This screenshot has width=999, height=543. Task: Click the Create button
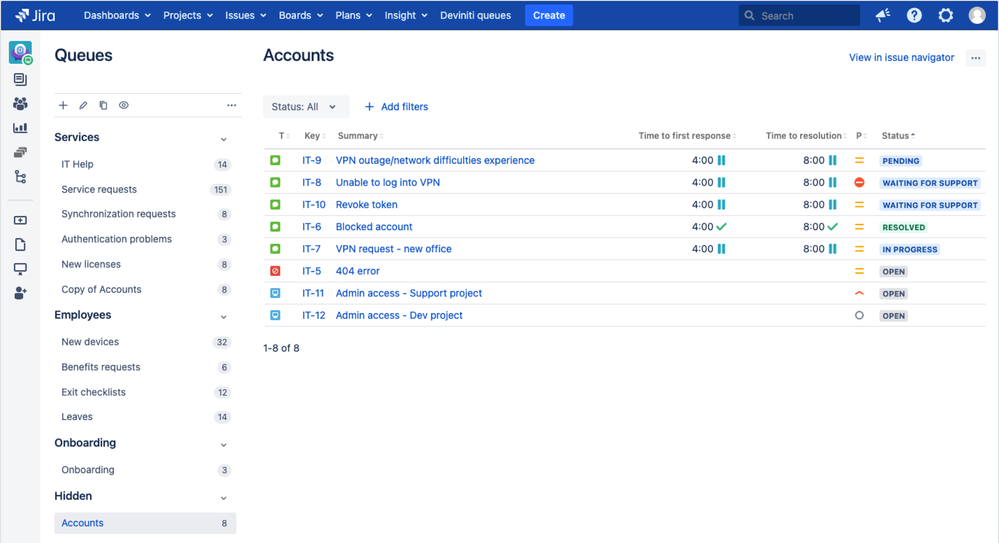pos(549,15)
